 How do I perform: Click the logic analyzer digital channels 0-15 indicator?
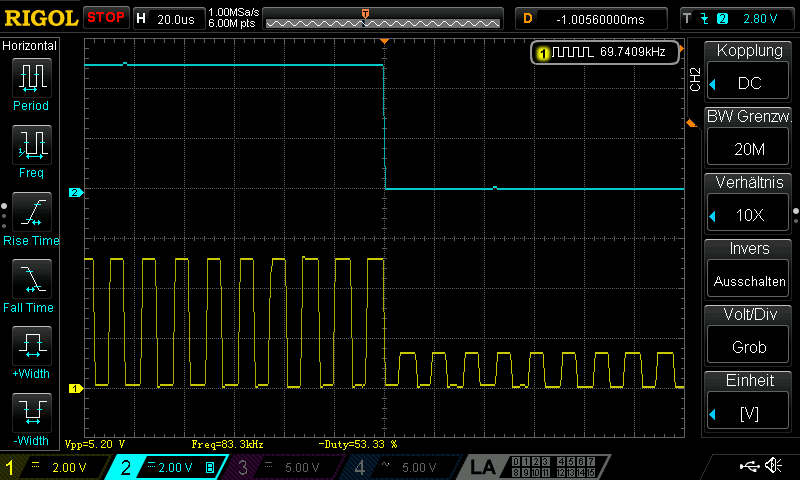click(x=554, y=467)
